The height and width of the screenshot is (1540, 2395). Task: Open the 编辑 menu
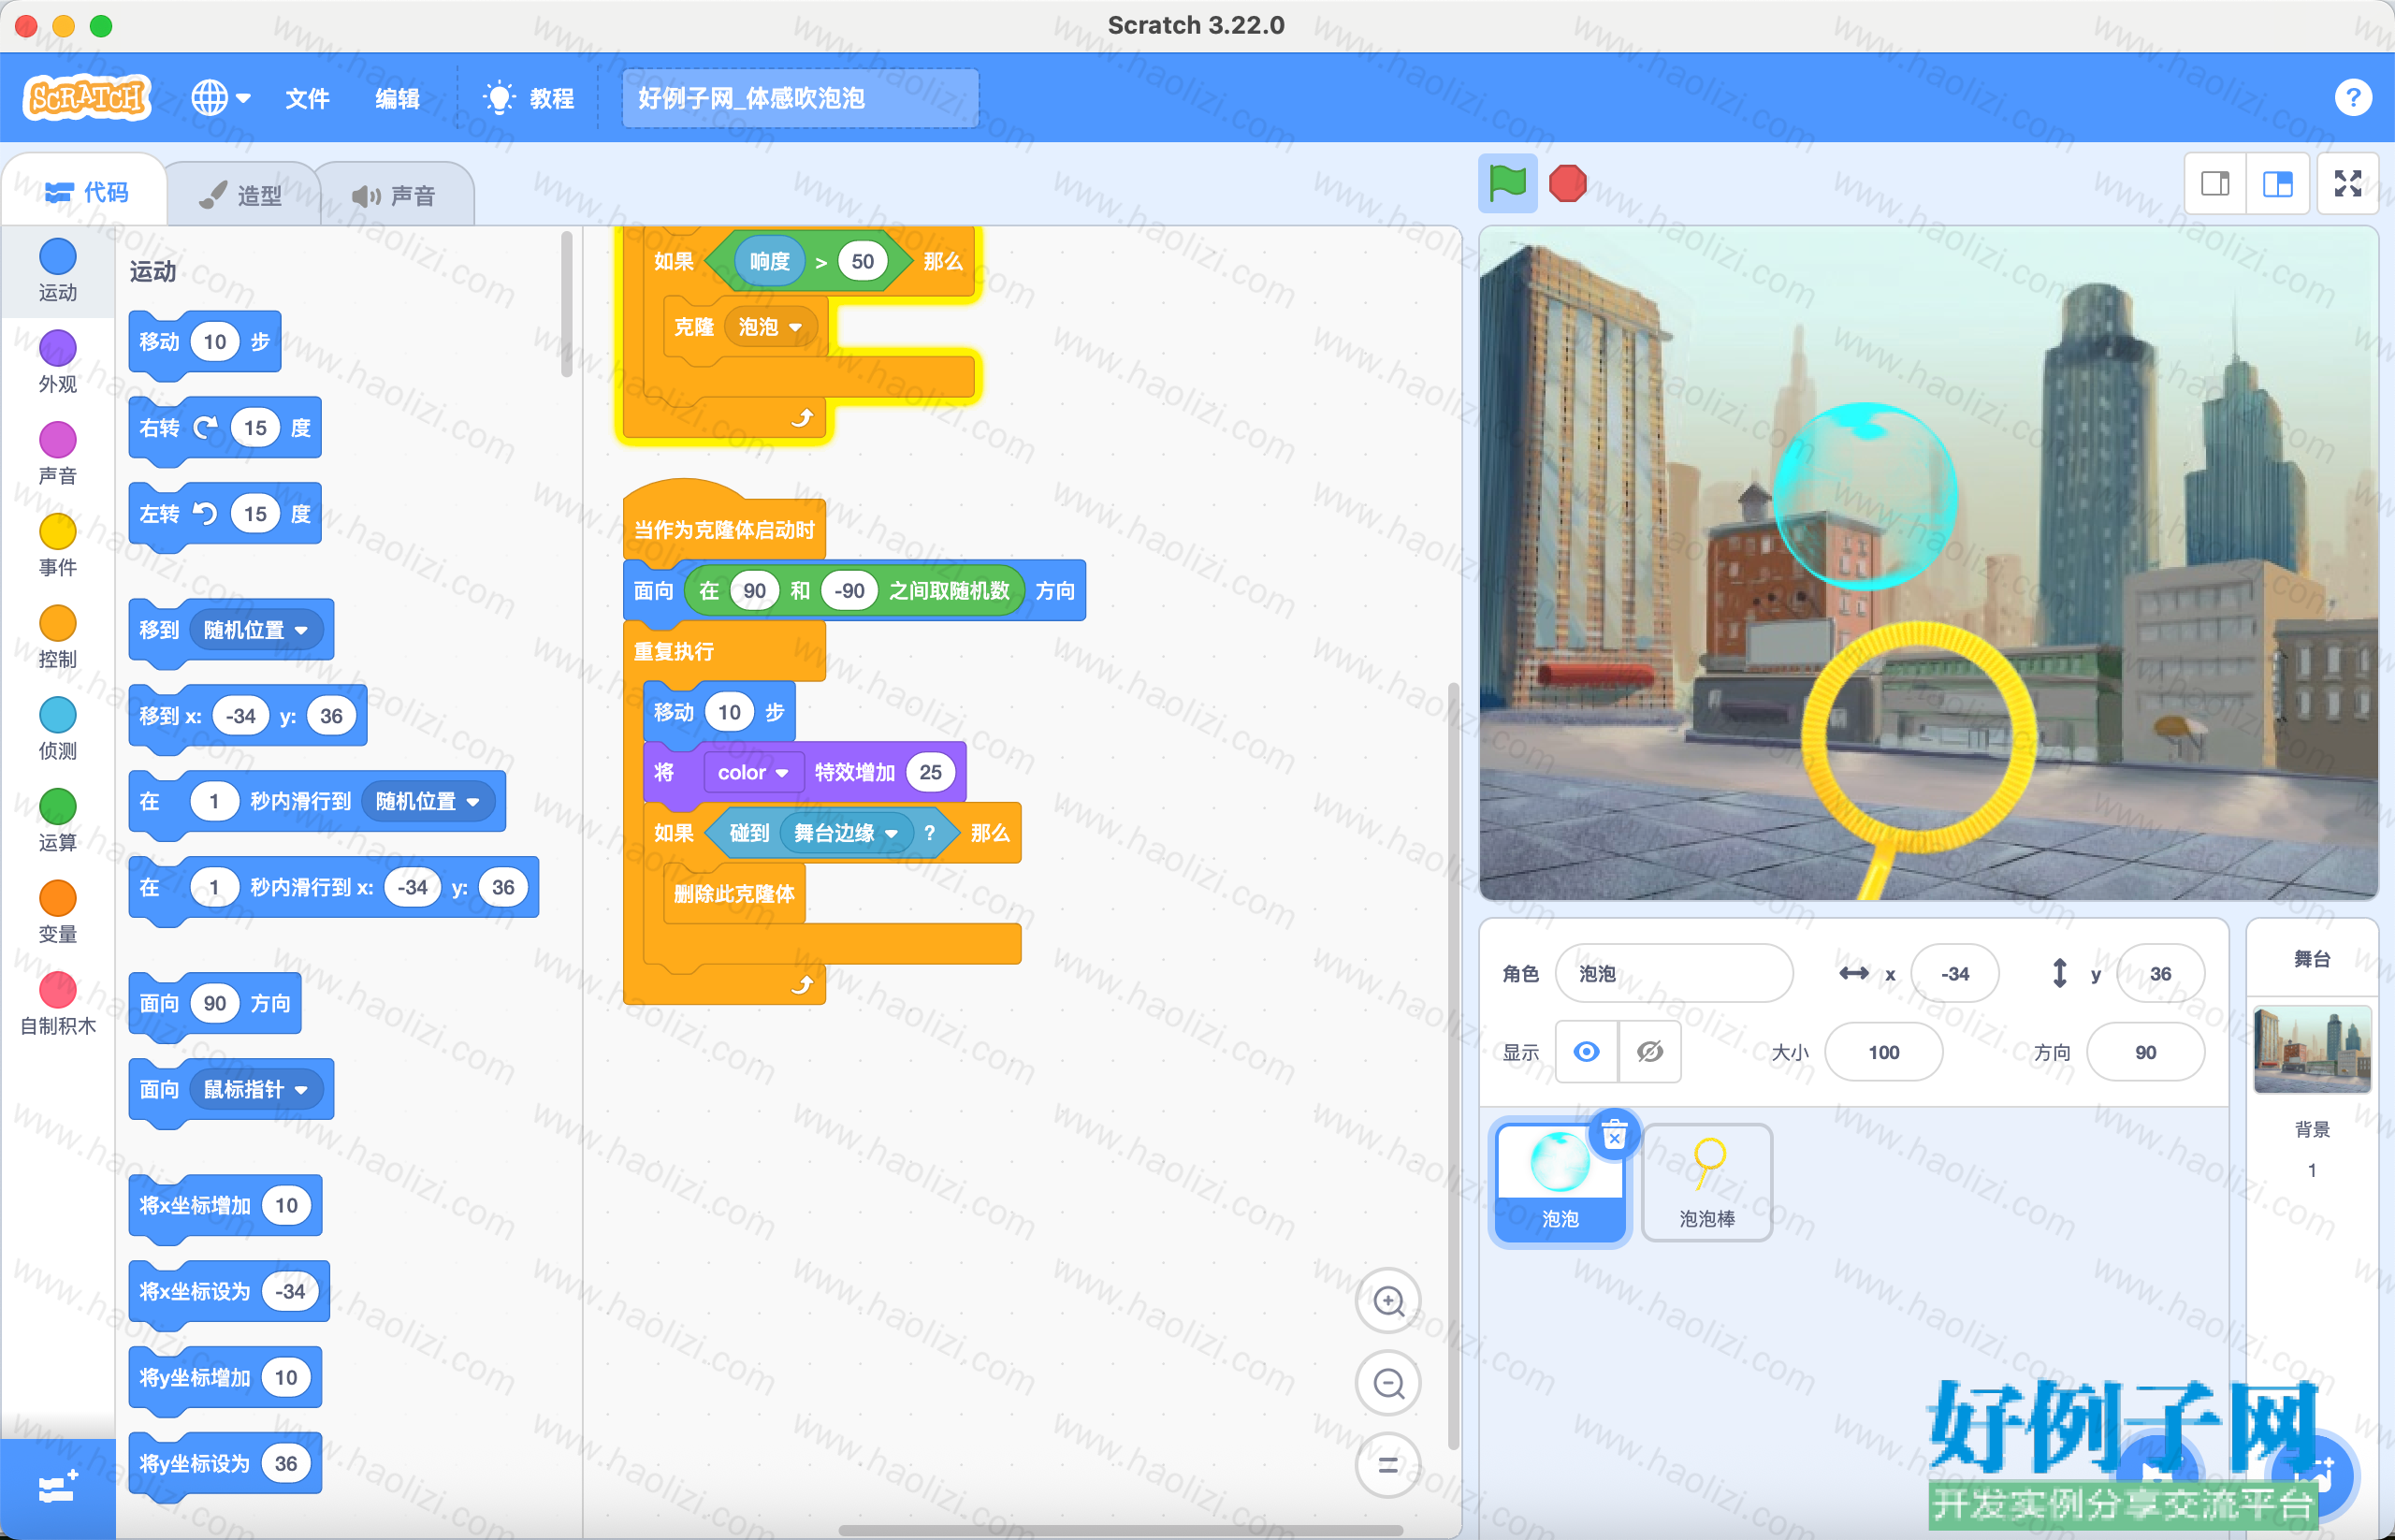point(397,98)
